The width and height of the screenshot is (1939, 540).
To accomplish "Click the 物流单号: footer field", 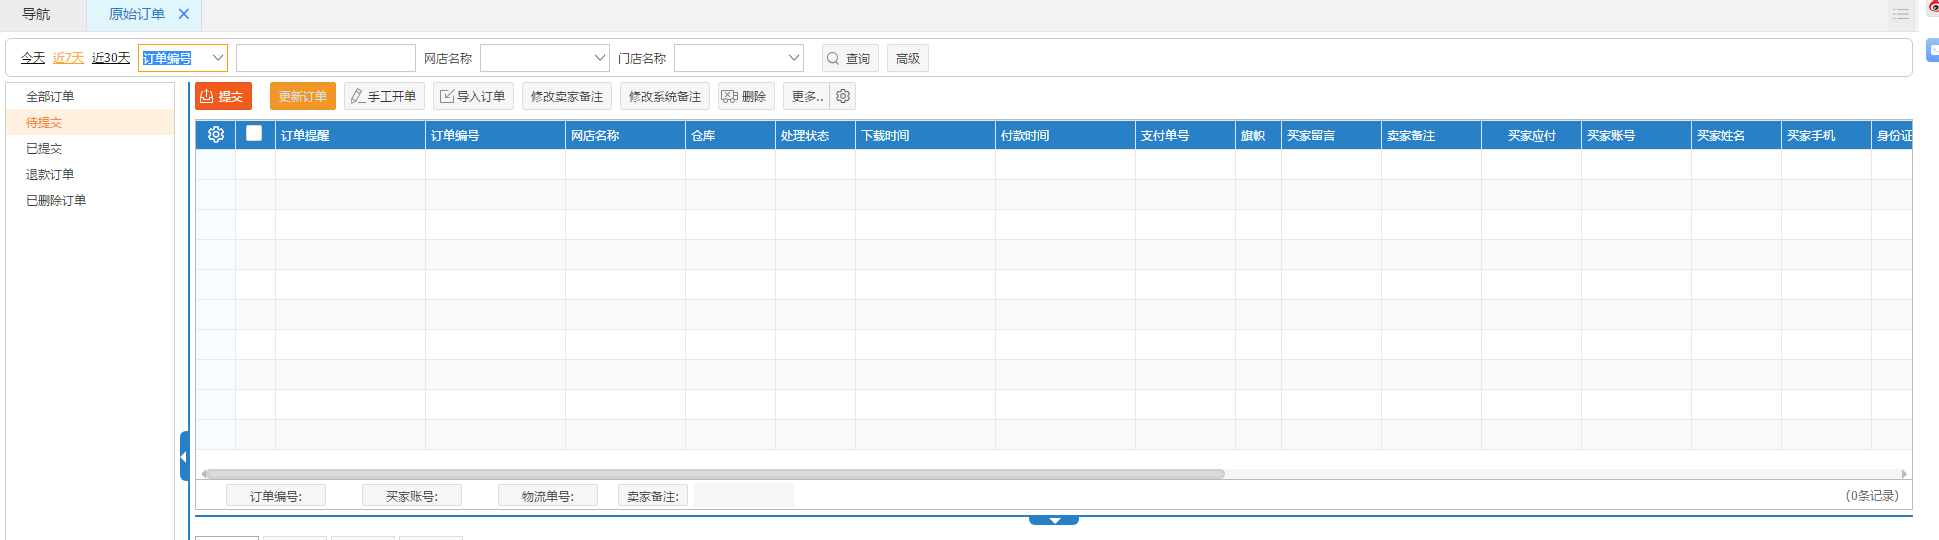I will (547, 496).
